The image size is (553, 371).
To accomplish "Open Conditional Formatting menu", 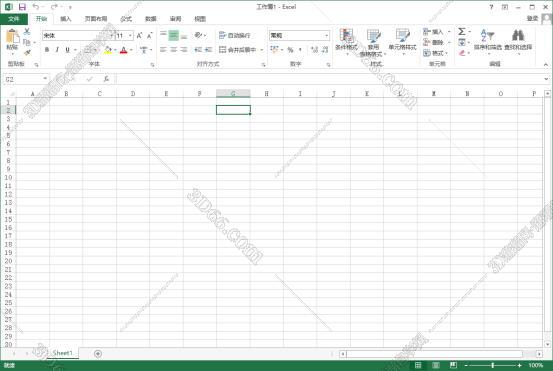I will 346,42.
